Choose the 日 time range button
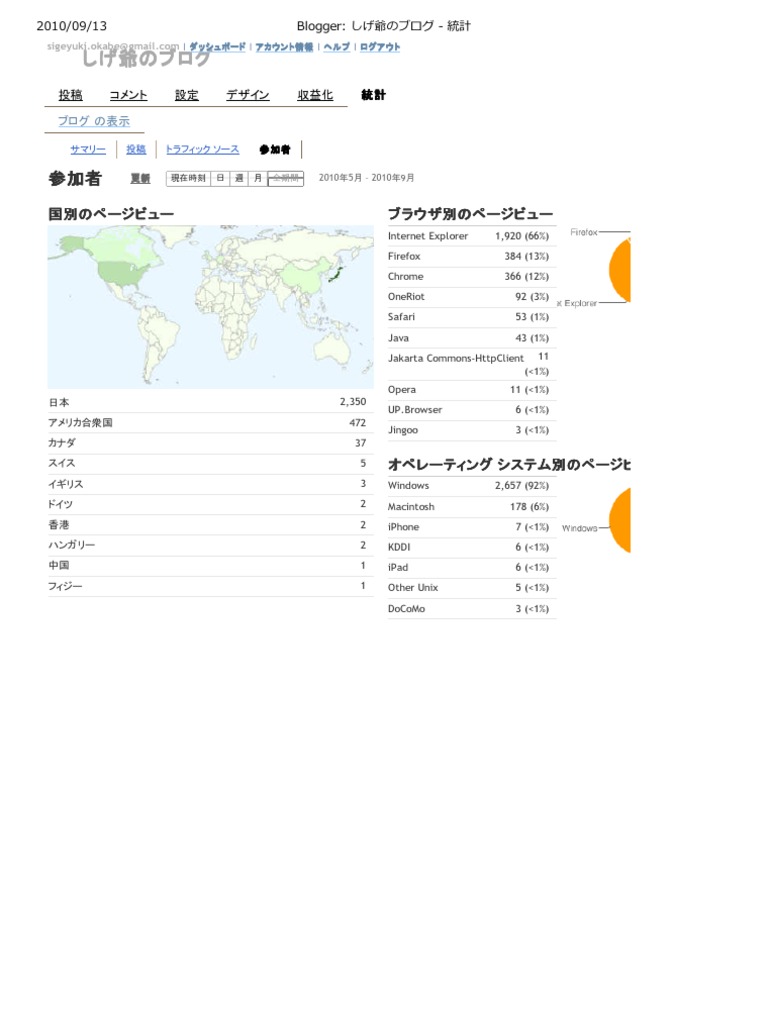 click(220, 178)
